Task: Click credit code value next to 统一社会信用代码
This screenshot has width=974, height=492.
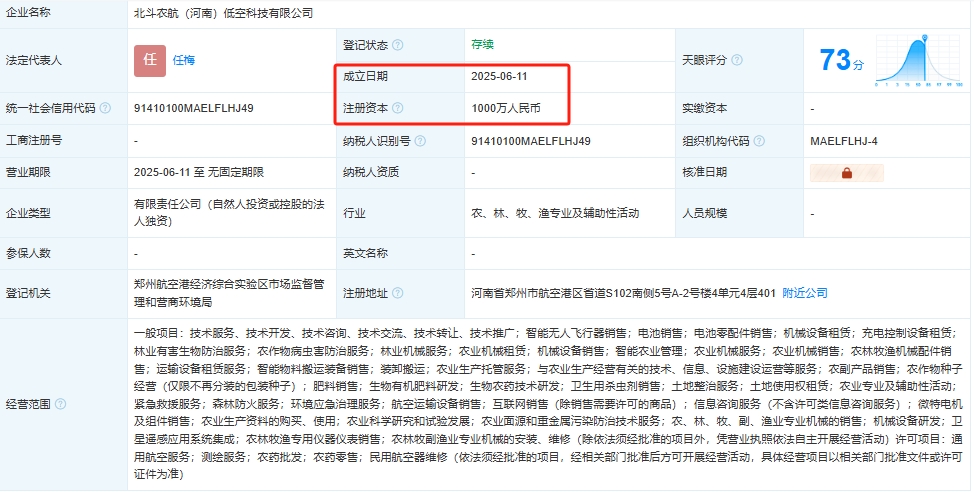Action: (194, 108)
